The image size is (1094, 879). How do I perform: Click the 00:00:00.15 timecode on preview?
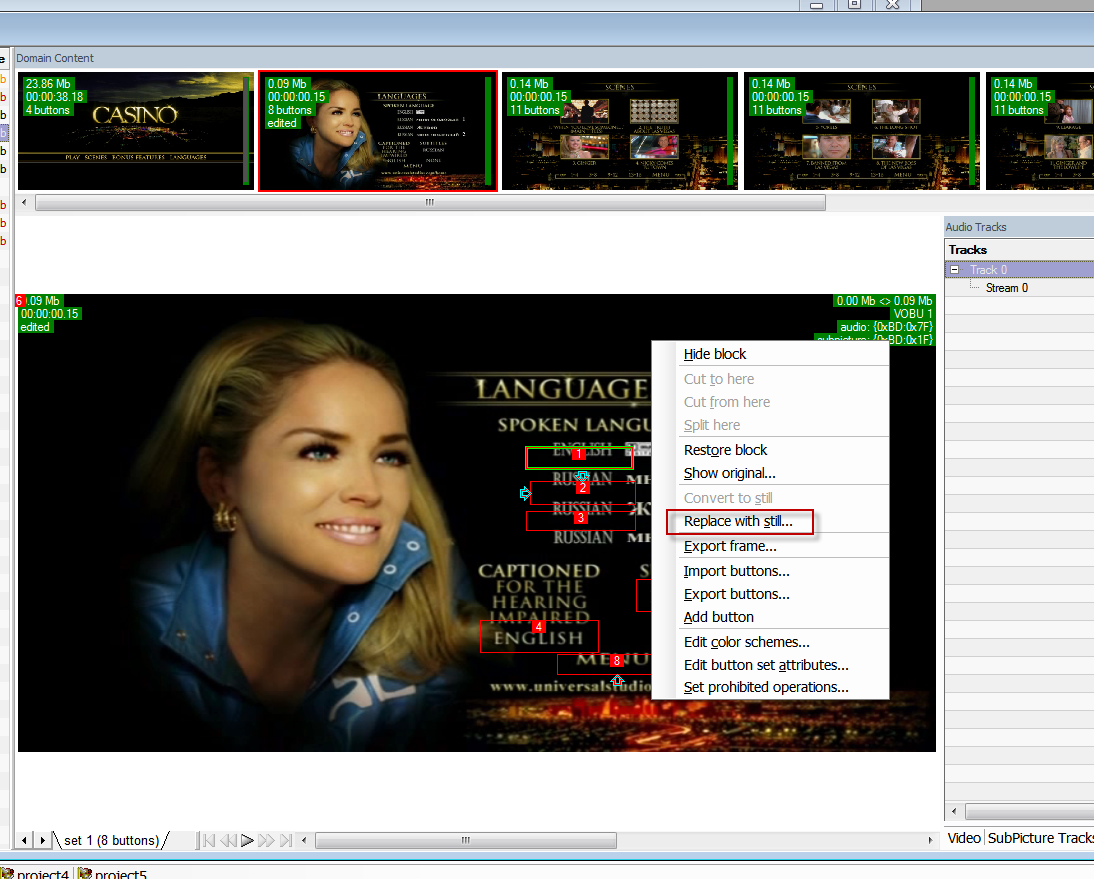click(x=50, y=314)
